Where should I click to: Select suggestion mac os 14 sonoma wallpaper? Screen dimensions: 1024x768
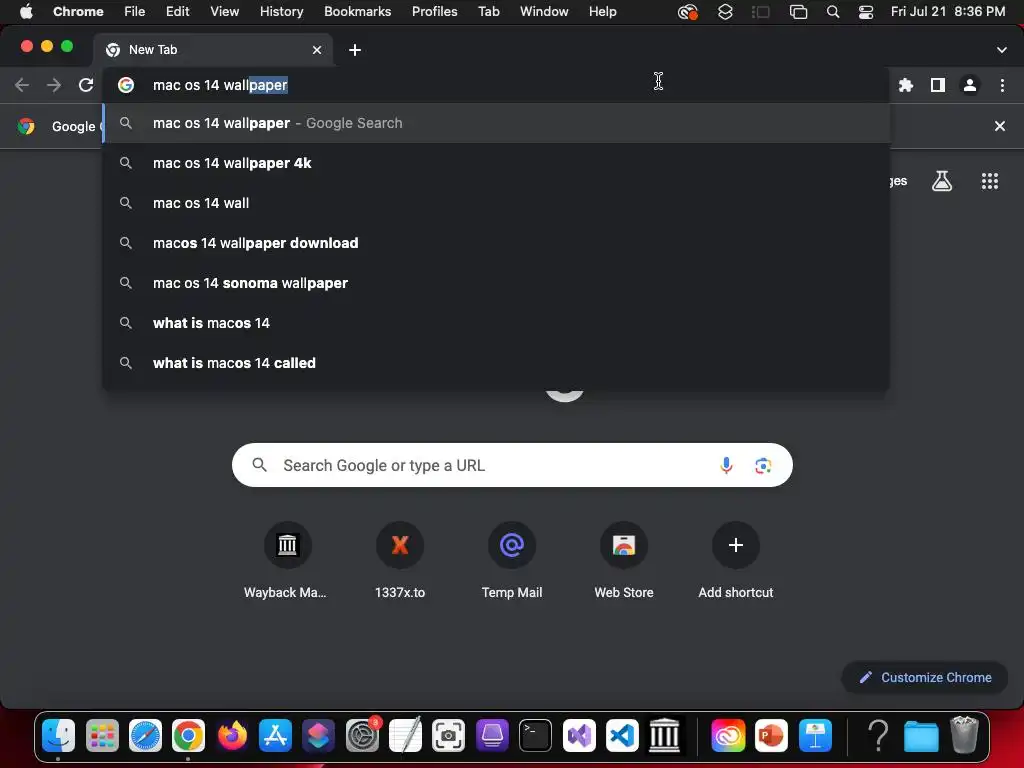[496, 283]
